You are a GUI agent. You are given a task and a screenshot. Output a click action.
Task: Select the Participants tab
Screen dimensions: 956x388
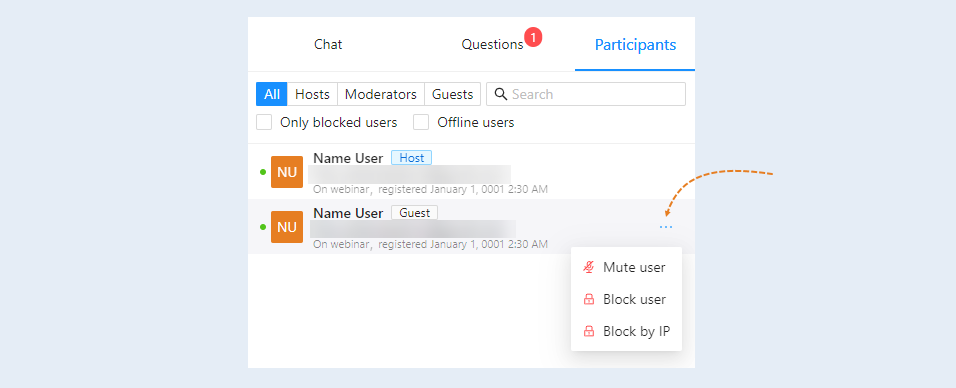click(635, 45)
